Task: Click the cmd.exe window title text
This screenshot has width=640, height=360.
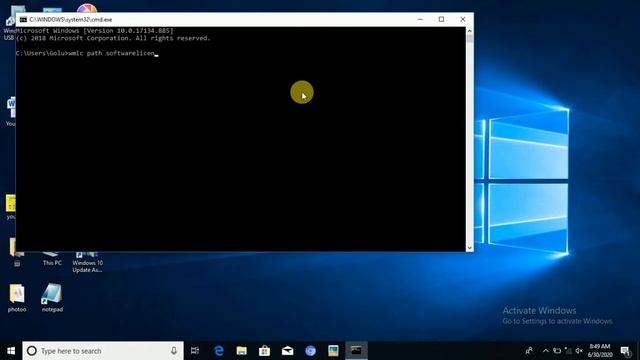Action: 71,19
